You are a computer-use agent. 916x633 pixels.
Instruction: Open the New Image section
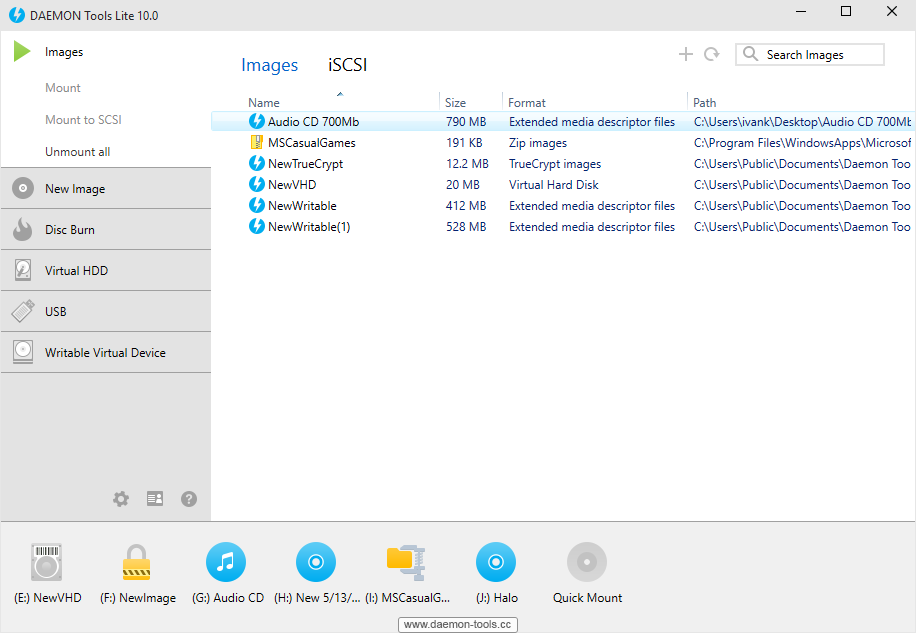(75, 189)
